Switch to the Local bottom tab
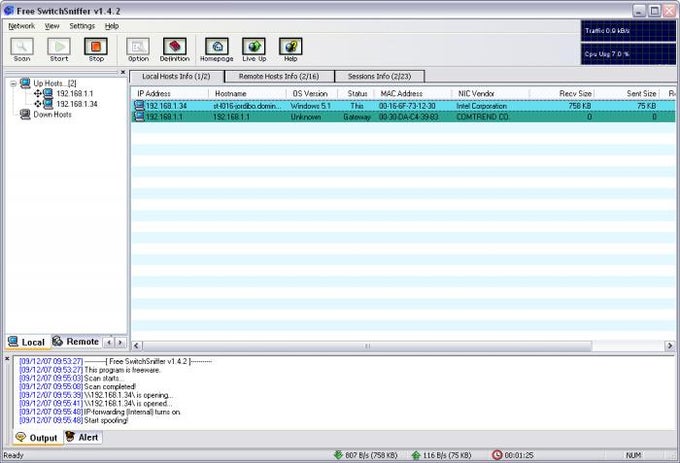 click(27, 342)
